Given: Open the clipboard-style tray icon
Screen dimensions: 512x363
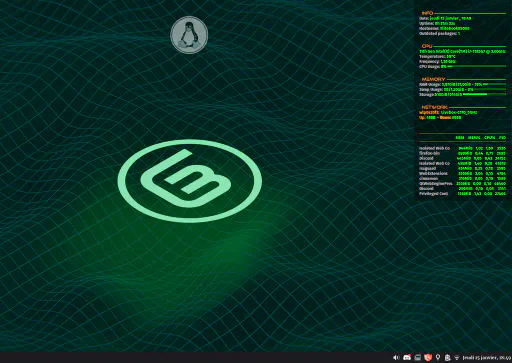Looking at the screenshot, I should (x=448, y=357).
